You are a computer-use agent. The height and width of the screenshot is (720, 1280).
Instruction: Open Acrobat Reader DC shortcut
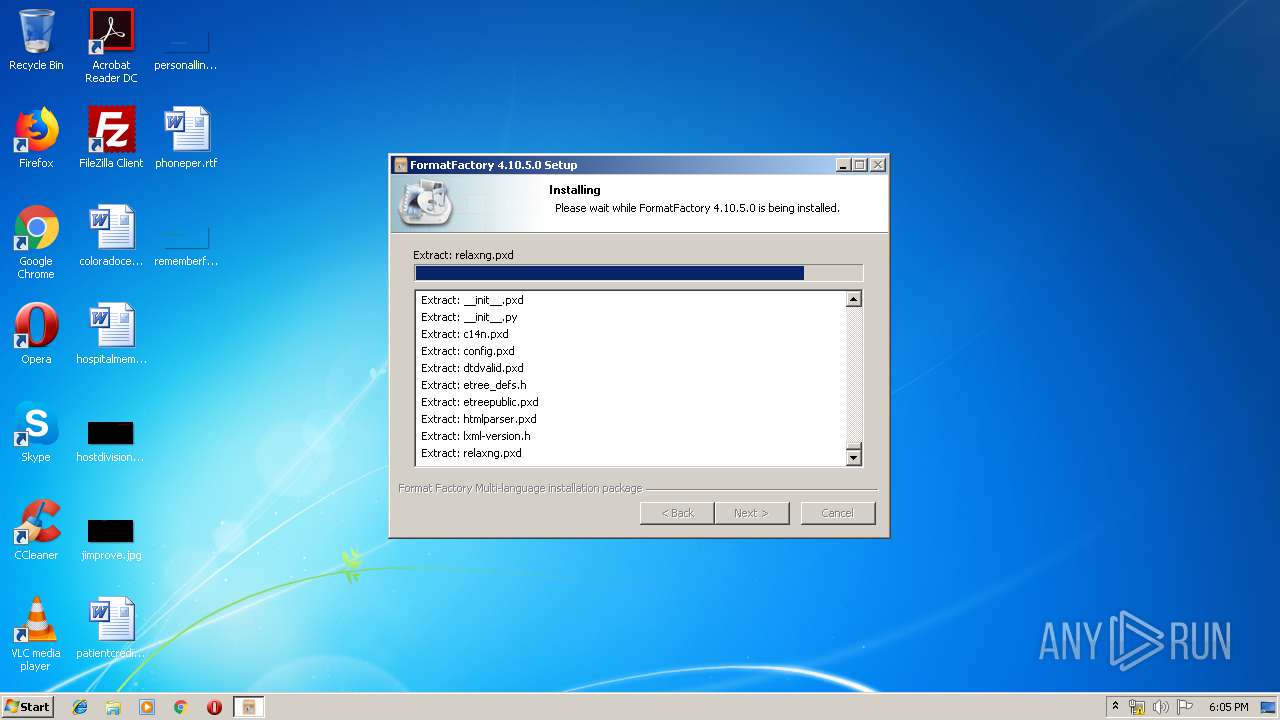click(111, 46)
